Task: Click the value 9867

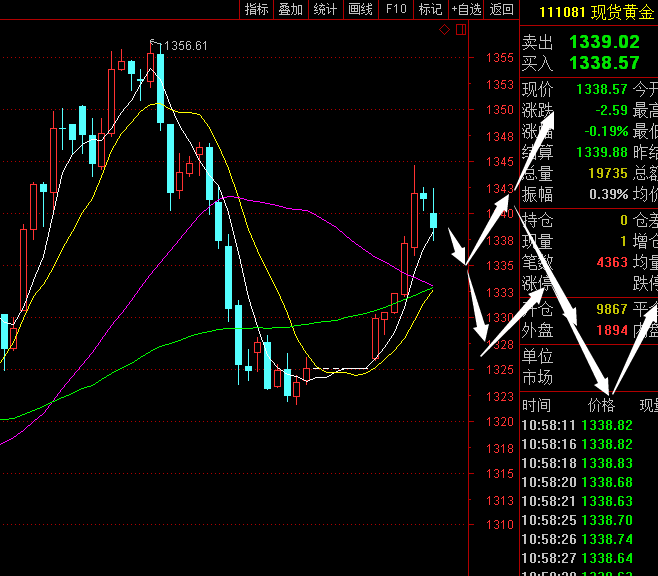Action: pos(612,309)
